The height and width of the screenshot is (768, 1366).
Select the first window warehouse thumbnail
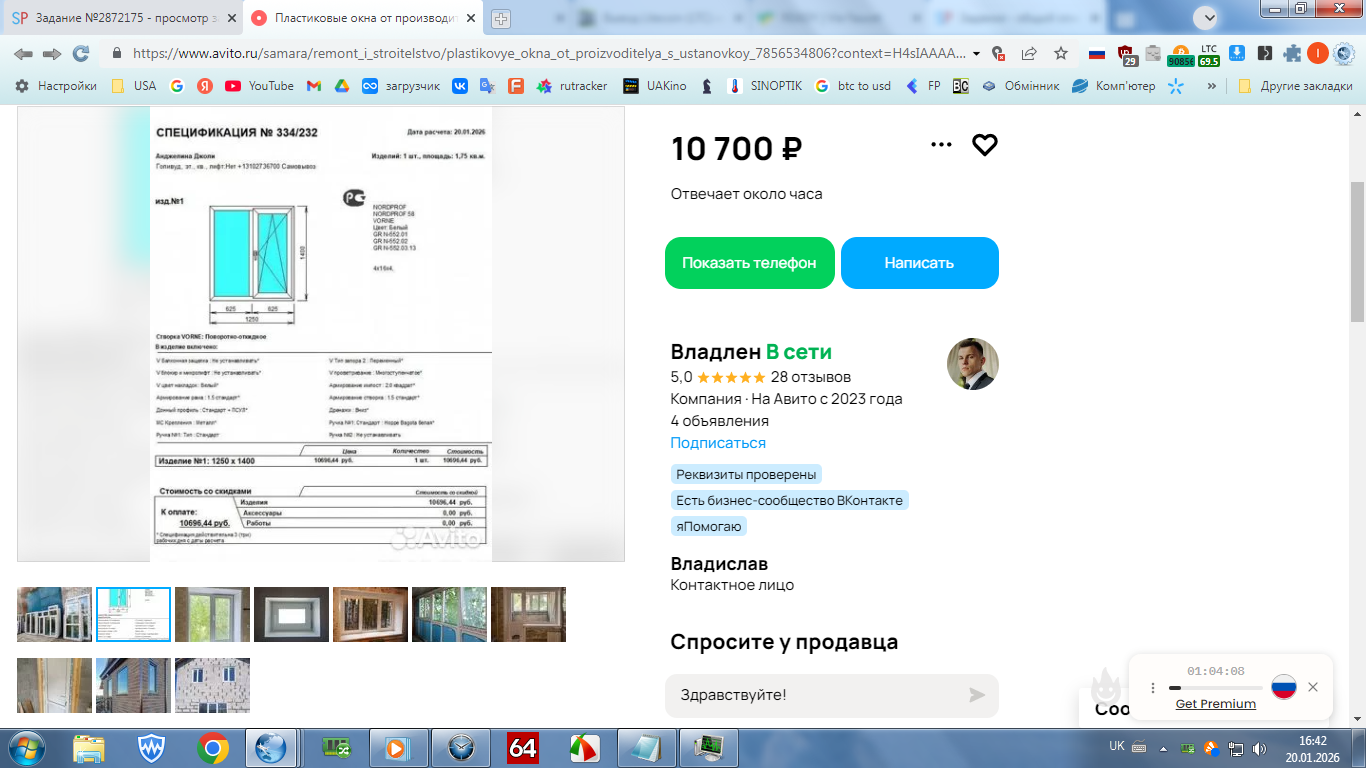54,614
